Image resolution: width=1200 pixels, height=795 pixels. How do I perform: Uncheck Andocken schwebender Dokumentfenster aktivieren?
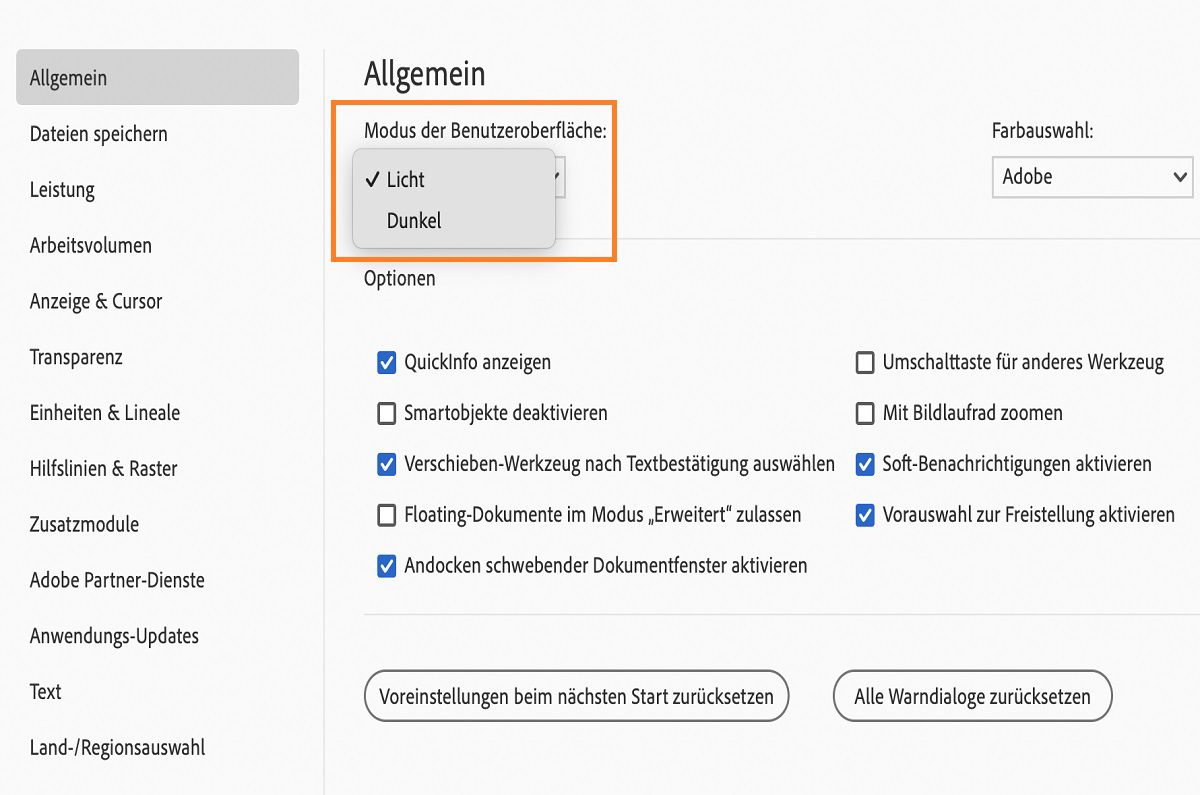pyautogui.click(x=387, y=566)
